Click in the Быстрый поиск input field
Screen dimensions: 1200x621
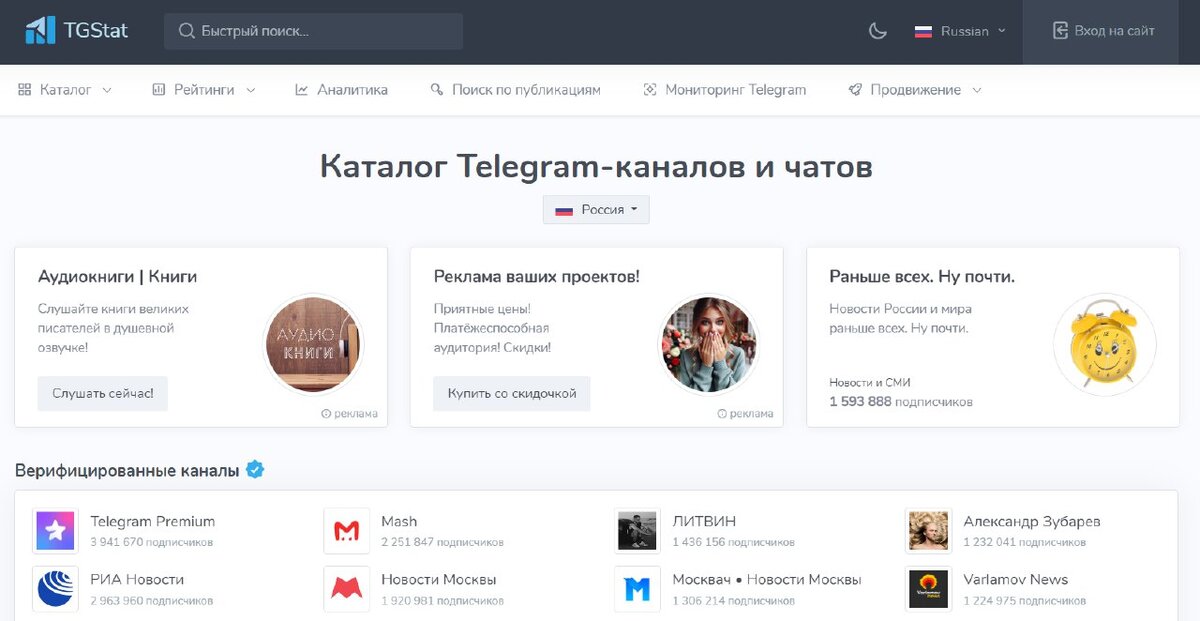tap(313, 31)
